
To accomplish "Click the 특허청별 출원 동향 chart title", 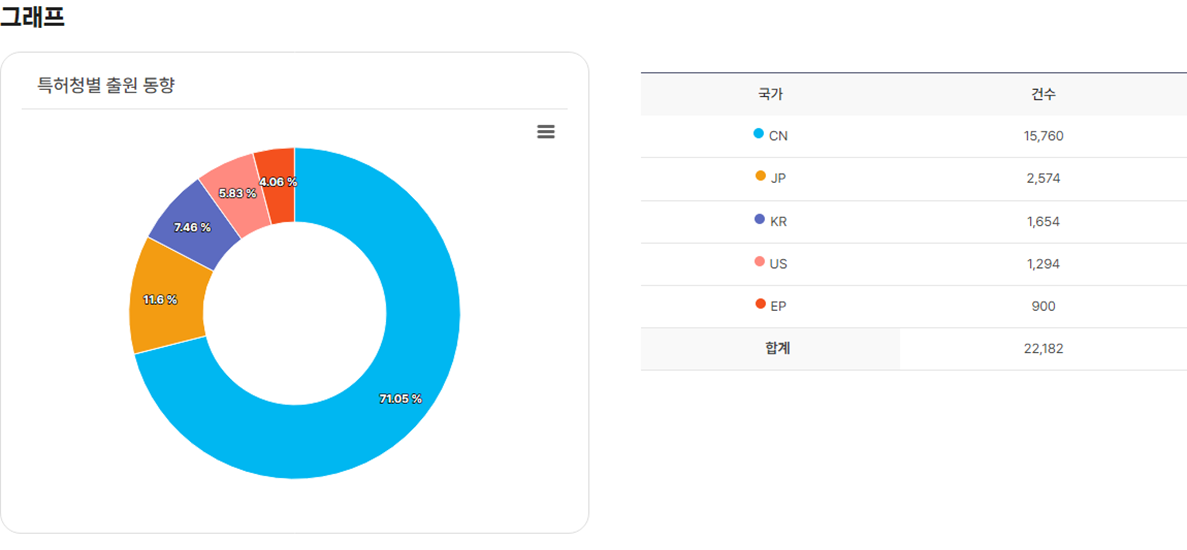I will click(x=106, y=86).
